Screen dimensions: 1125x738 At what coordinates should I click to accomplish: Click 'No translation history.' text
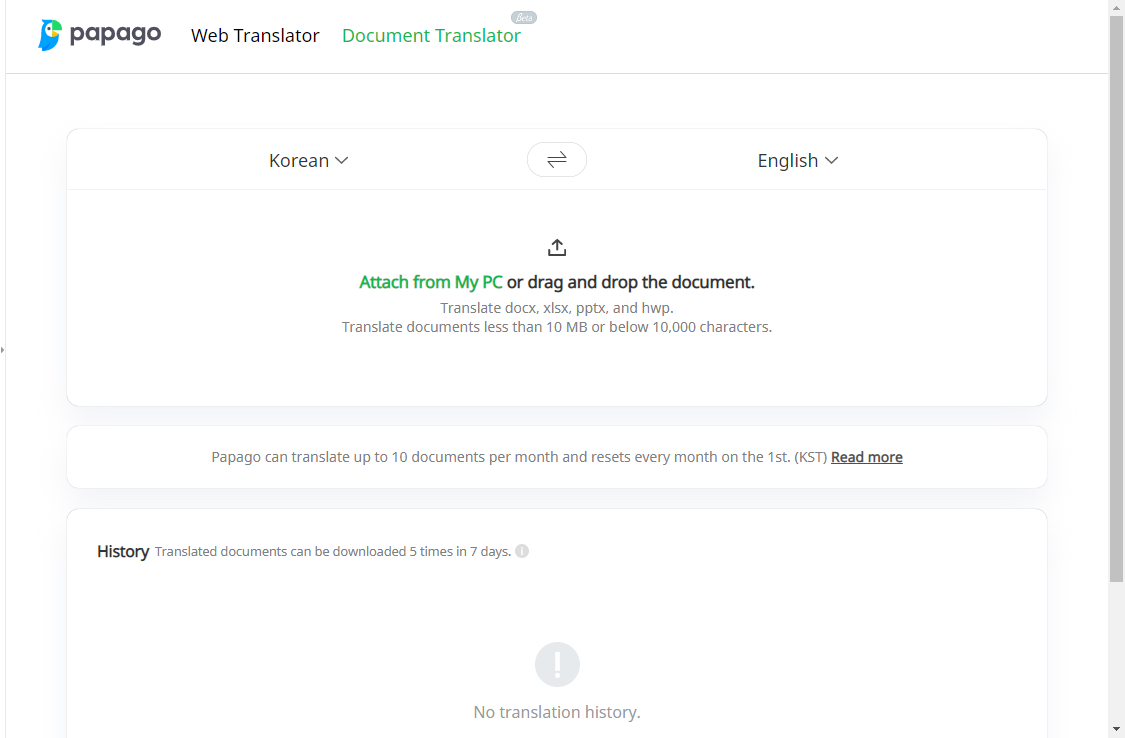coord(557,712)
